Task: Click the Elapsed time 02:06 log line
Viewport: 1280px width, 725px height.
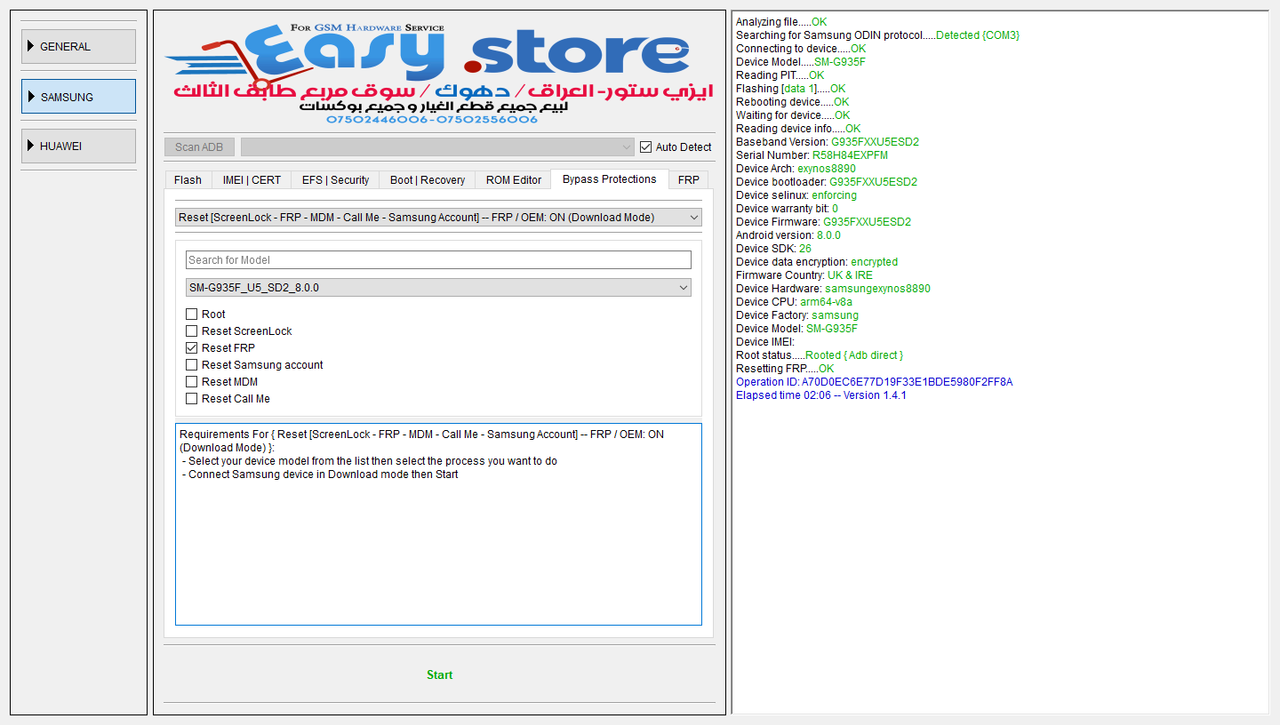Action: click(821, 395)
